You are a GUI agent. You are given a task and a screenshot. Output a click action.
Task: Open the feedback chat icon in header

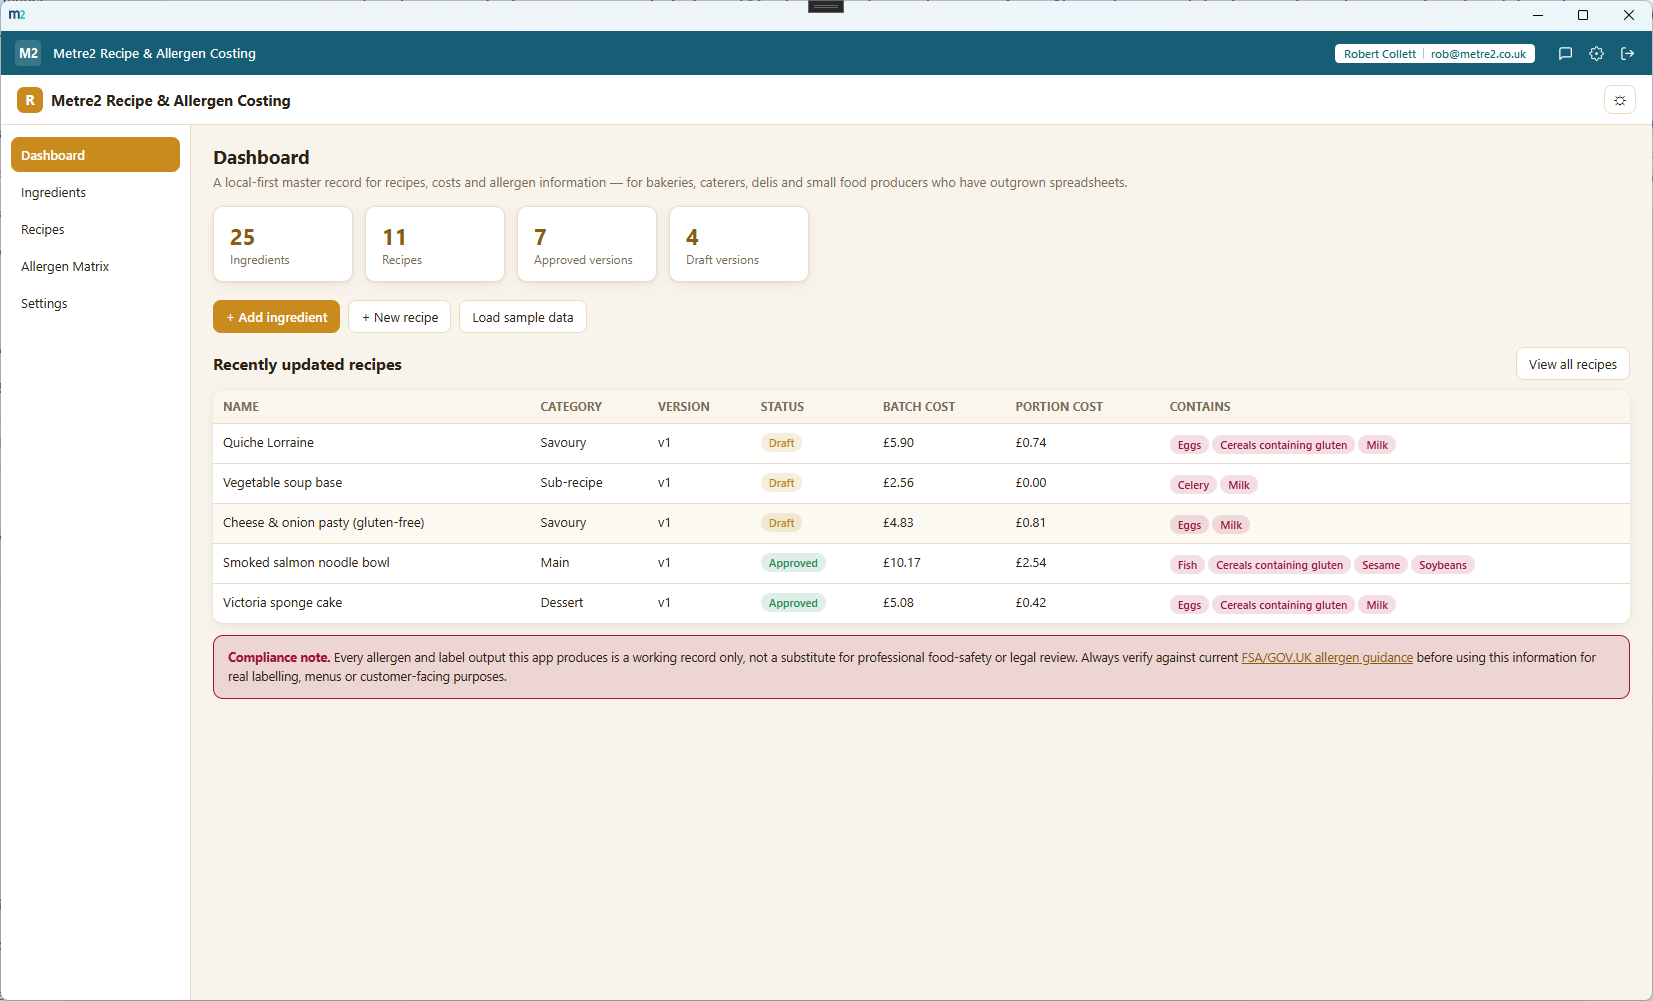(x=1566, y=54)
